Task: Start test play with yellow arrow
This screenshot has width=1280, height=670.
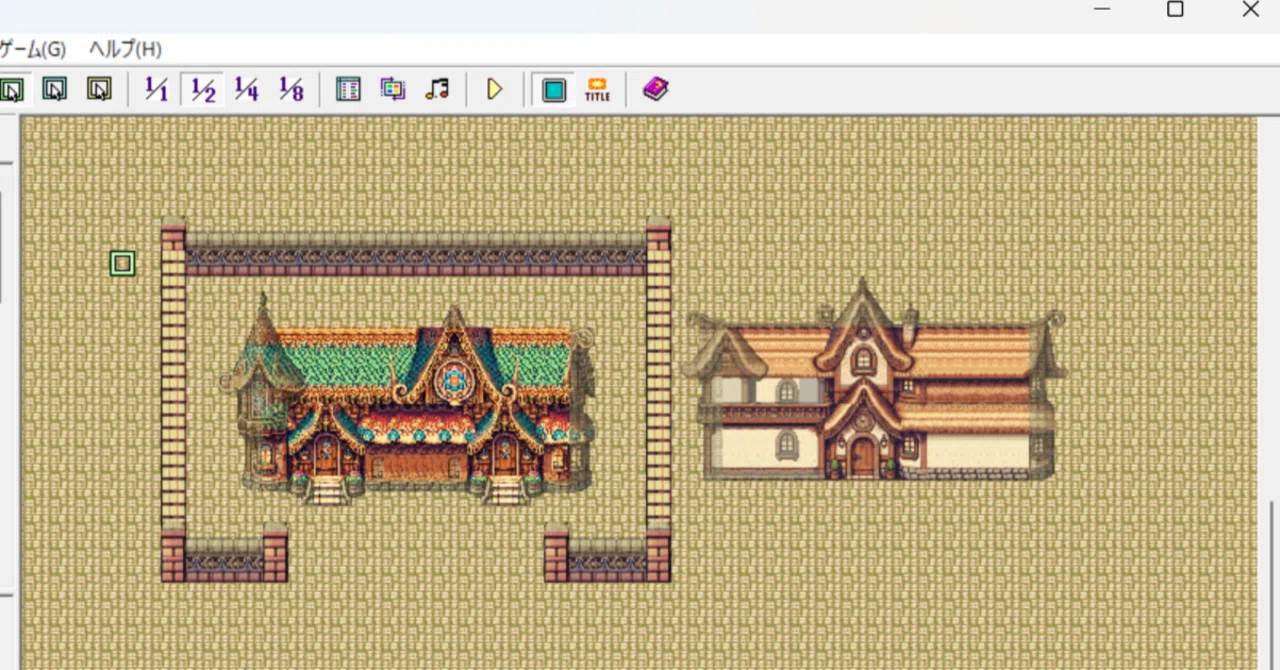Action: click(x=494, y=90)
